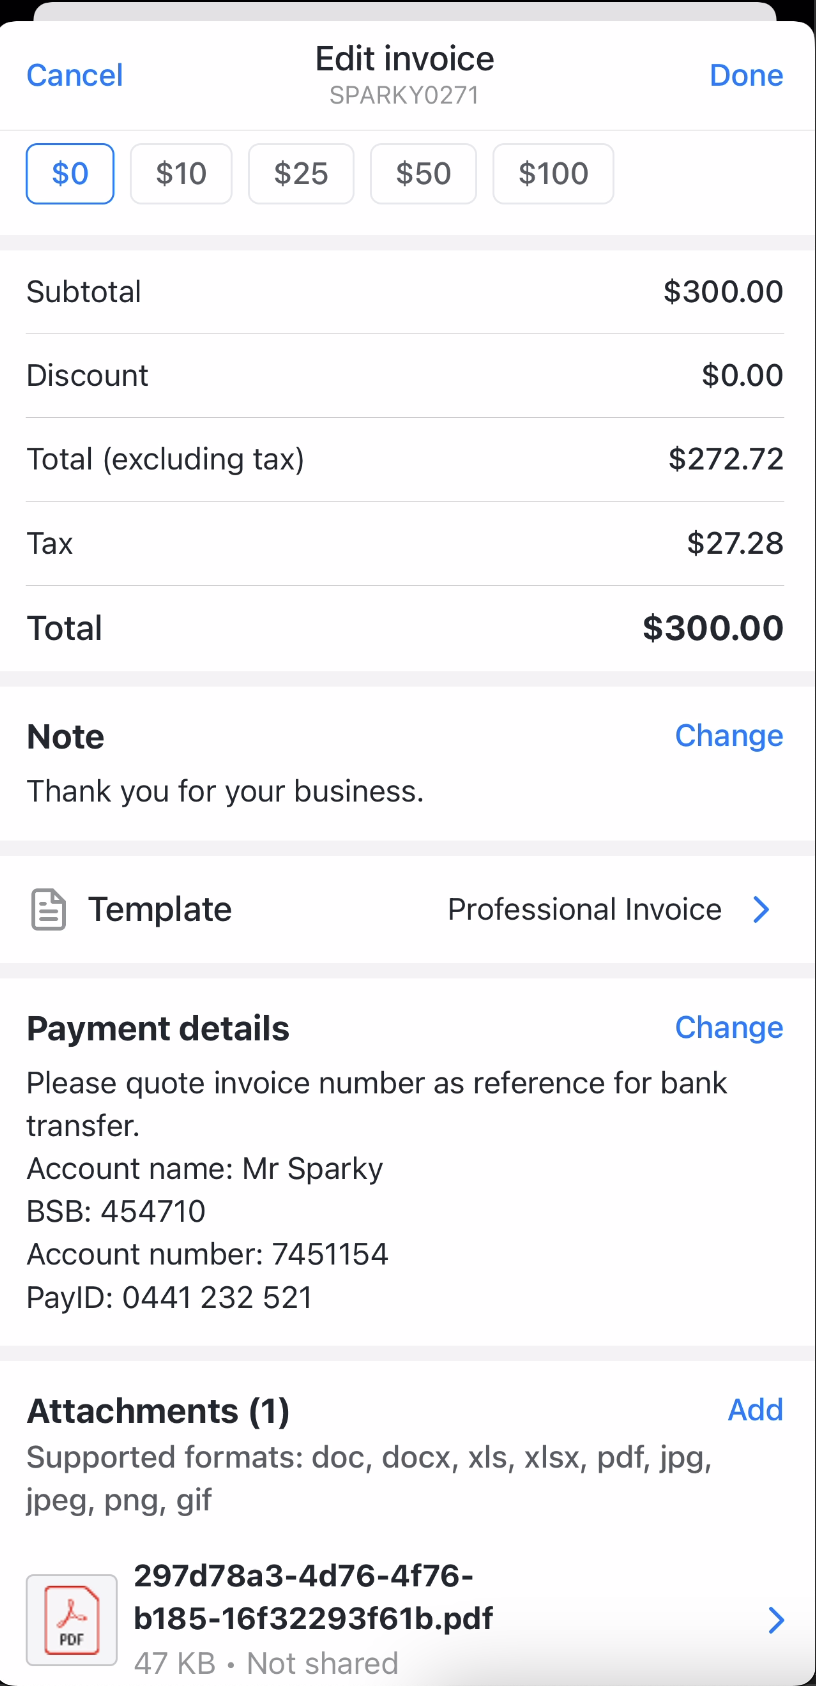Tap the Discount row
Viewport: 816px width, 1686px height.
[404, 376]
